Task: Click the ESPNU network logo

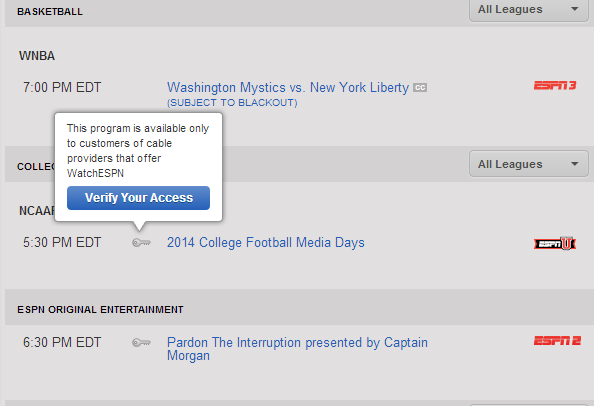Action: (555, 244)
